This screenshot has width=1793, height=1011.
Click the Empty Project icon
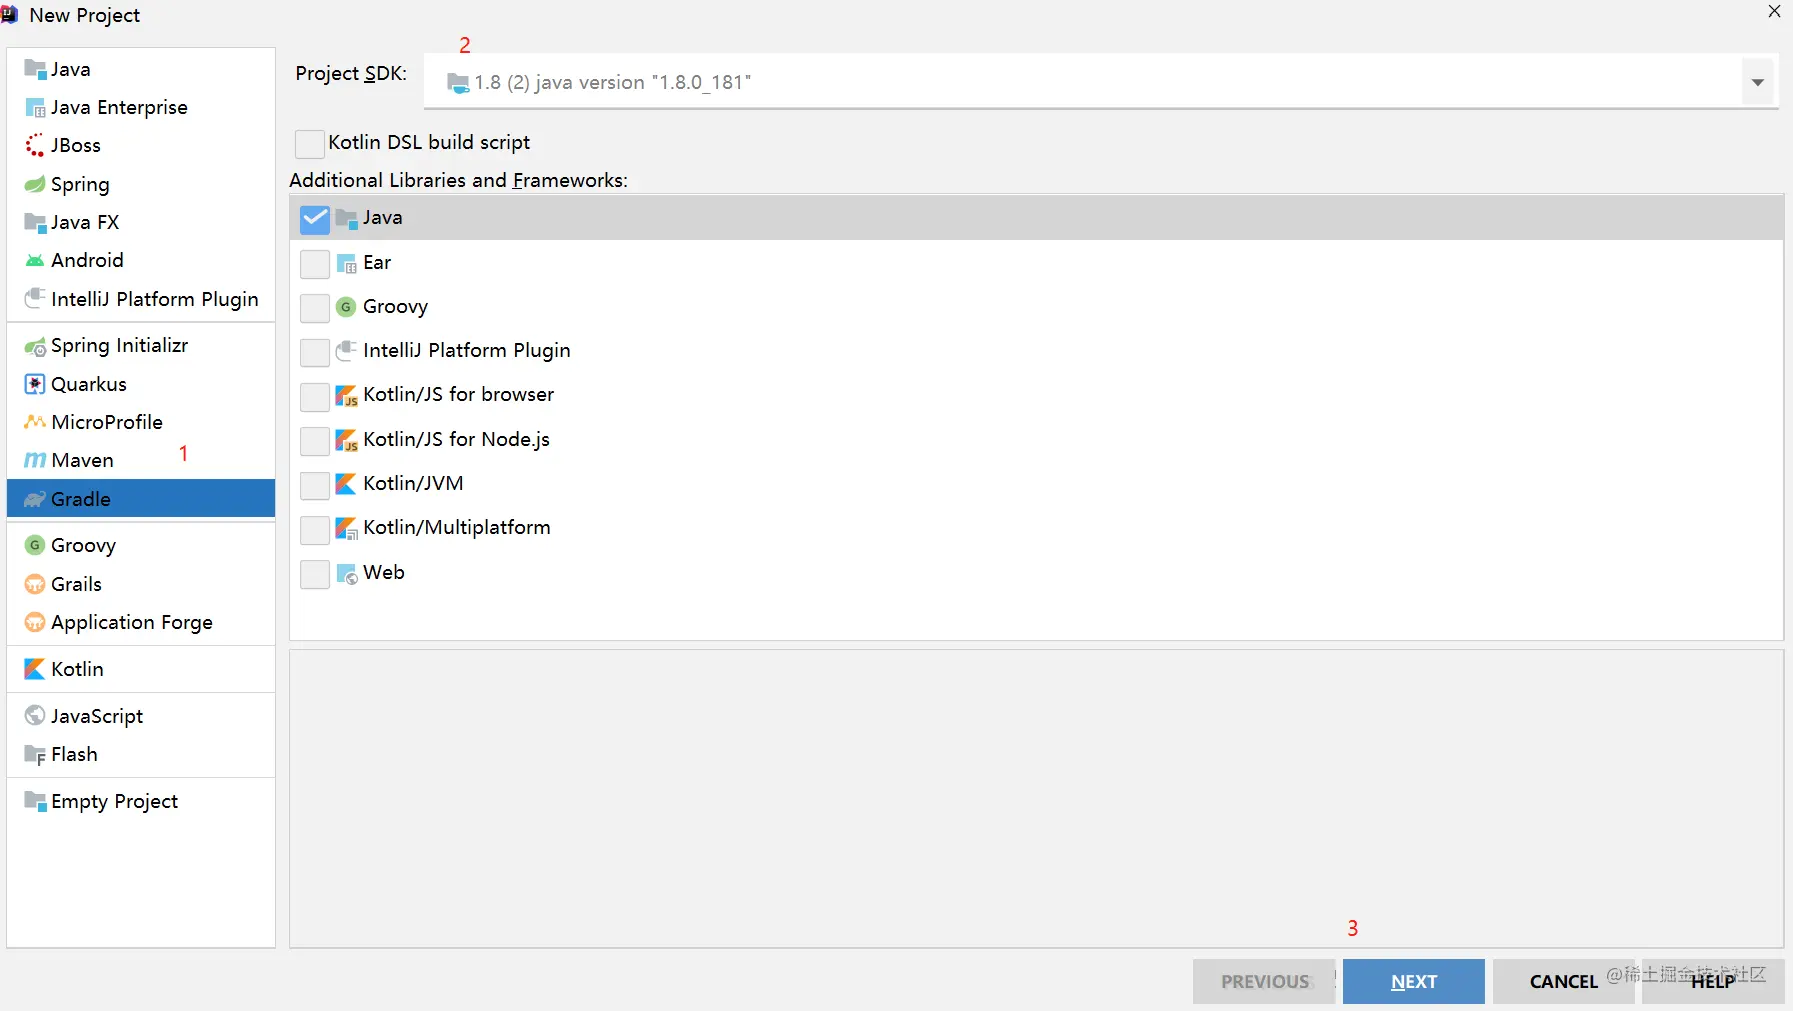pos(35,801)
